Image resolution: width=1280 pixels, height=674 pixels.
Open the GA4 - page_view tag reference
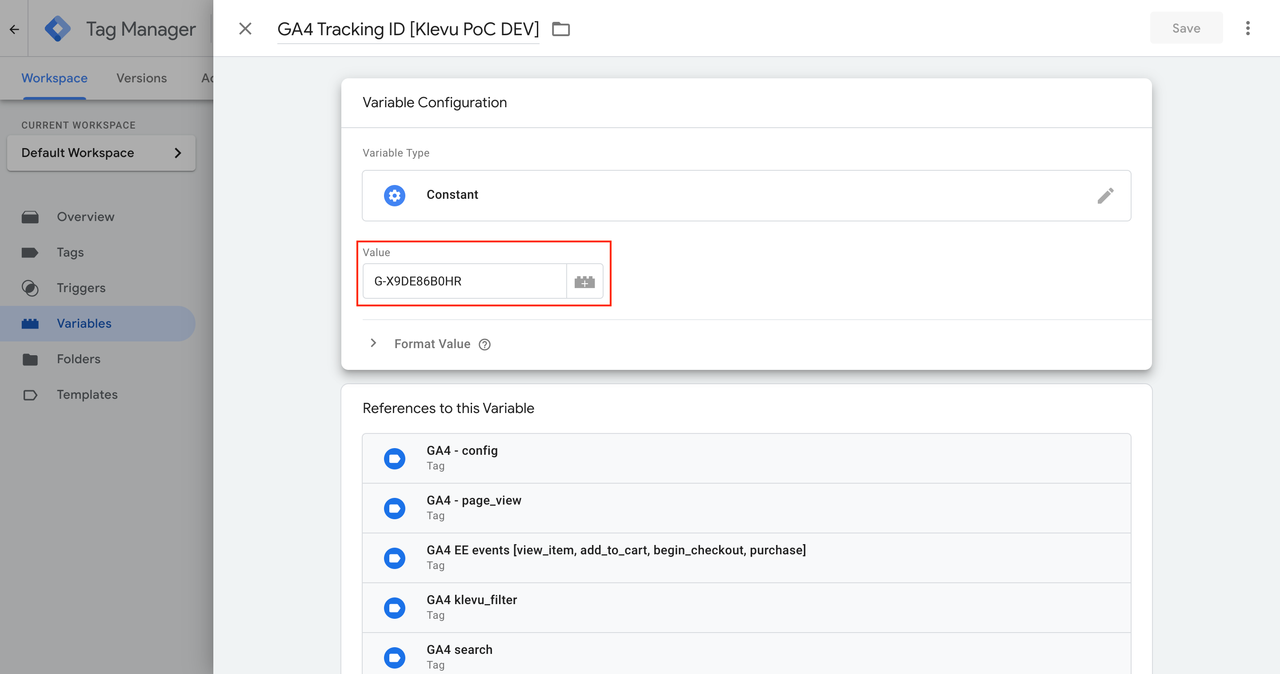pos(746,508)
